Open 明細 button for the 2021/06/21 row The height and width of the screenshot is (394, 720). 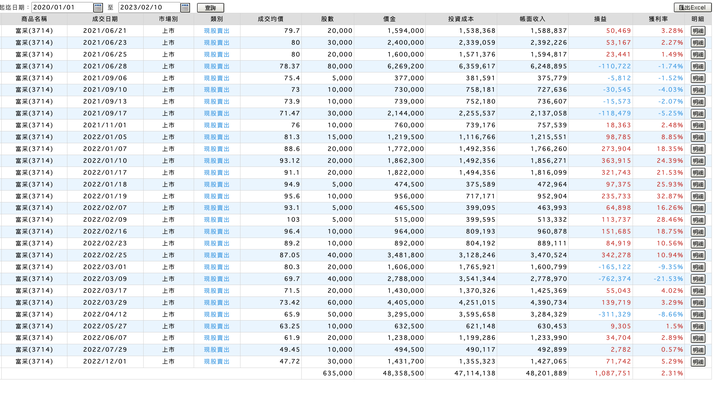(698, 31)
